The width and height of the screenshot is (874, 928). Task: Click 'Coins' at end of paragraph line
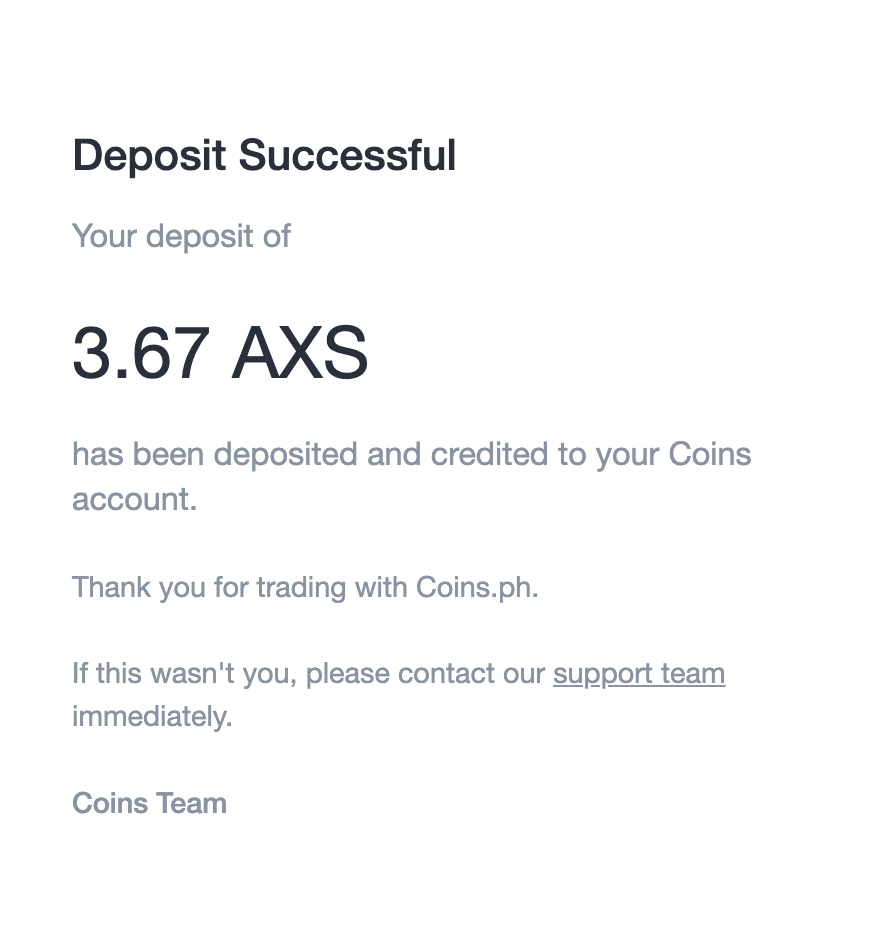[x=709, y=455]
